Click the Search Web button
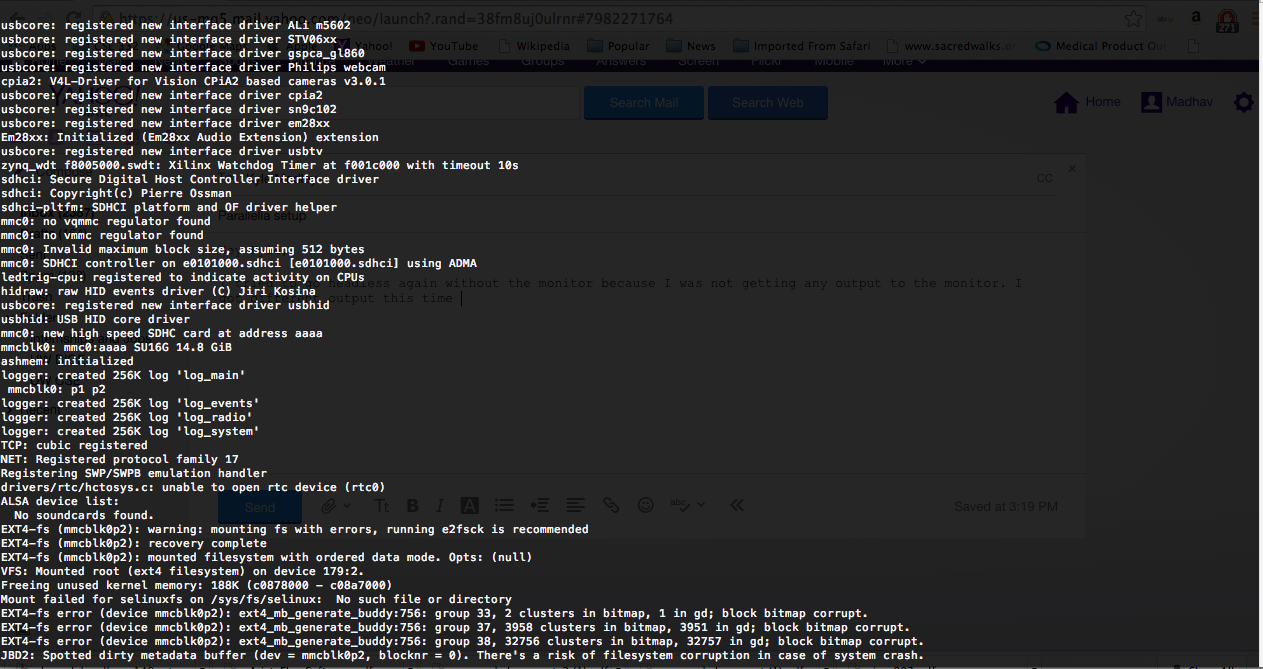This screenshot has height=669, width=1263. 767,102
